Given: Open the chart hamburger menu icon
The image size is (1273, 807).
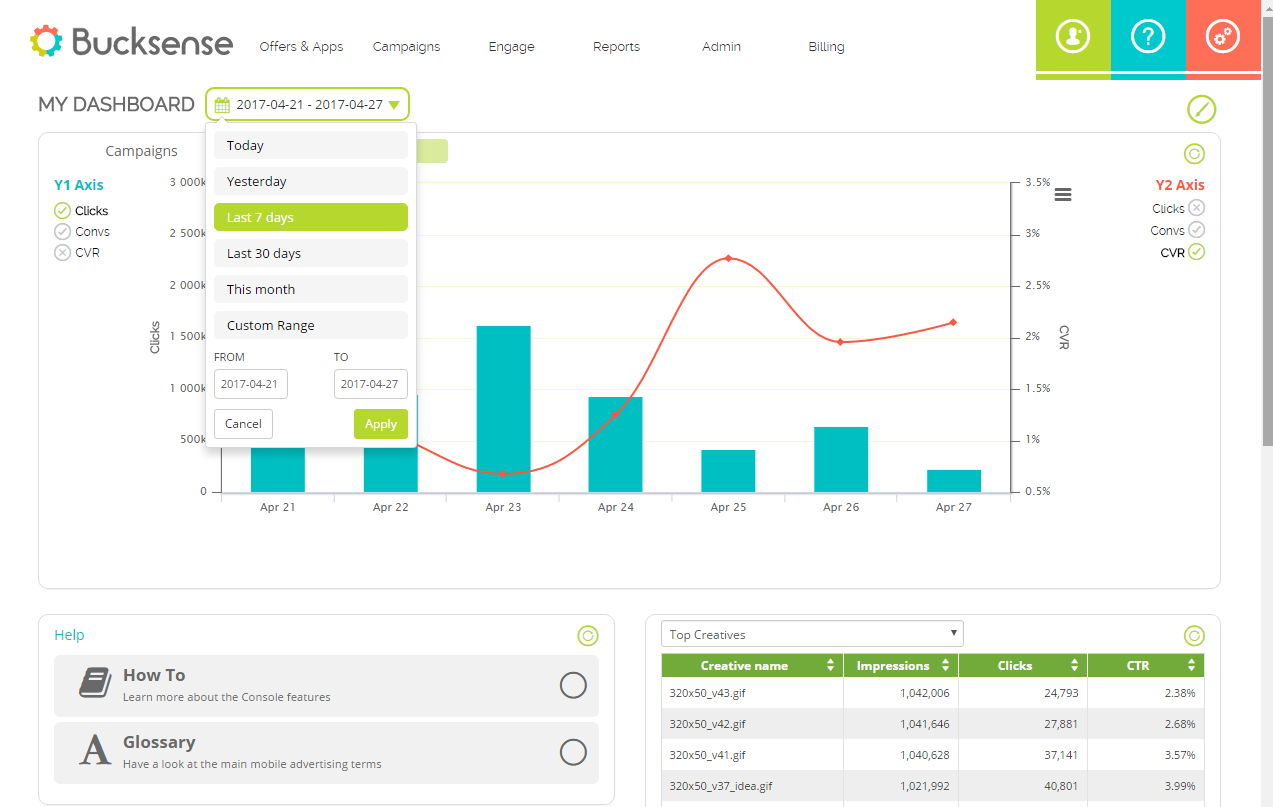Looking at the screenshot, I should coord(1063,194).
